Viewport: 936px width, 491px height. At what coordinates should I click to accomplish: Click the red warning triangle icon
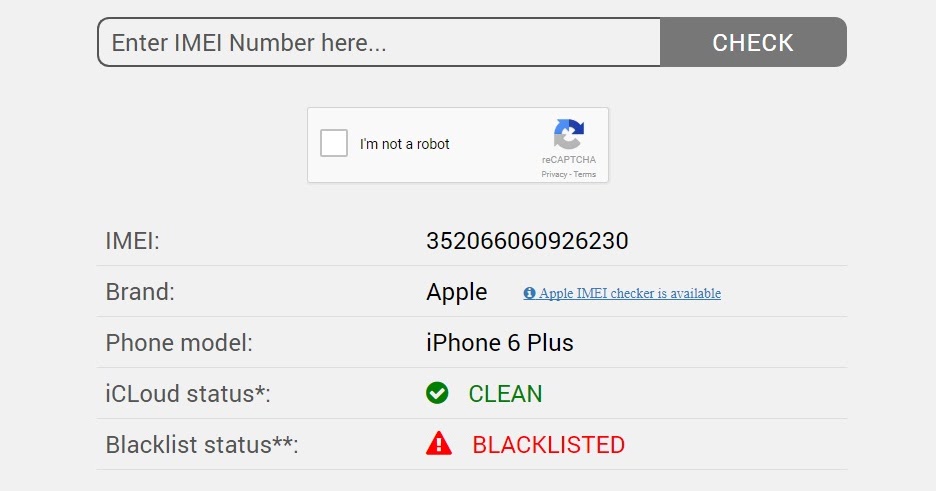click(x=438, y=444)
